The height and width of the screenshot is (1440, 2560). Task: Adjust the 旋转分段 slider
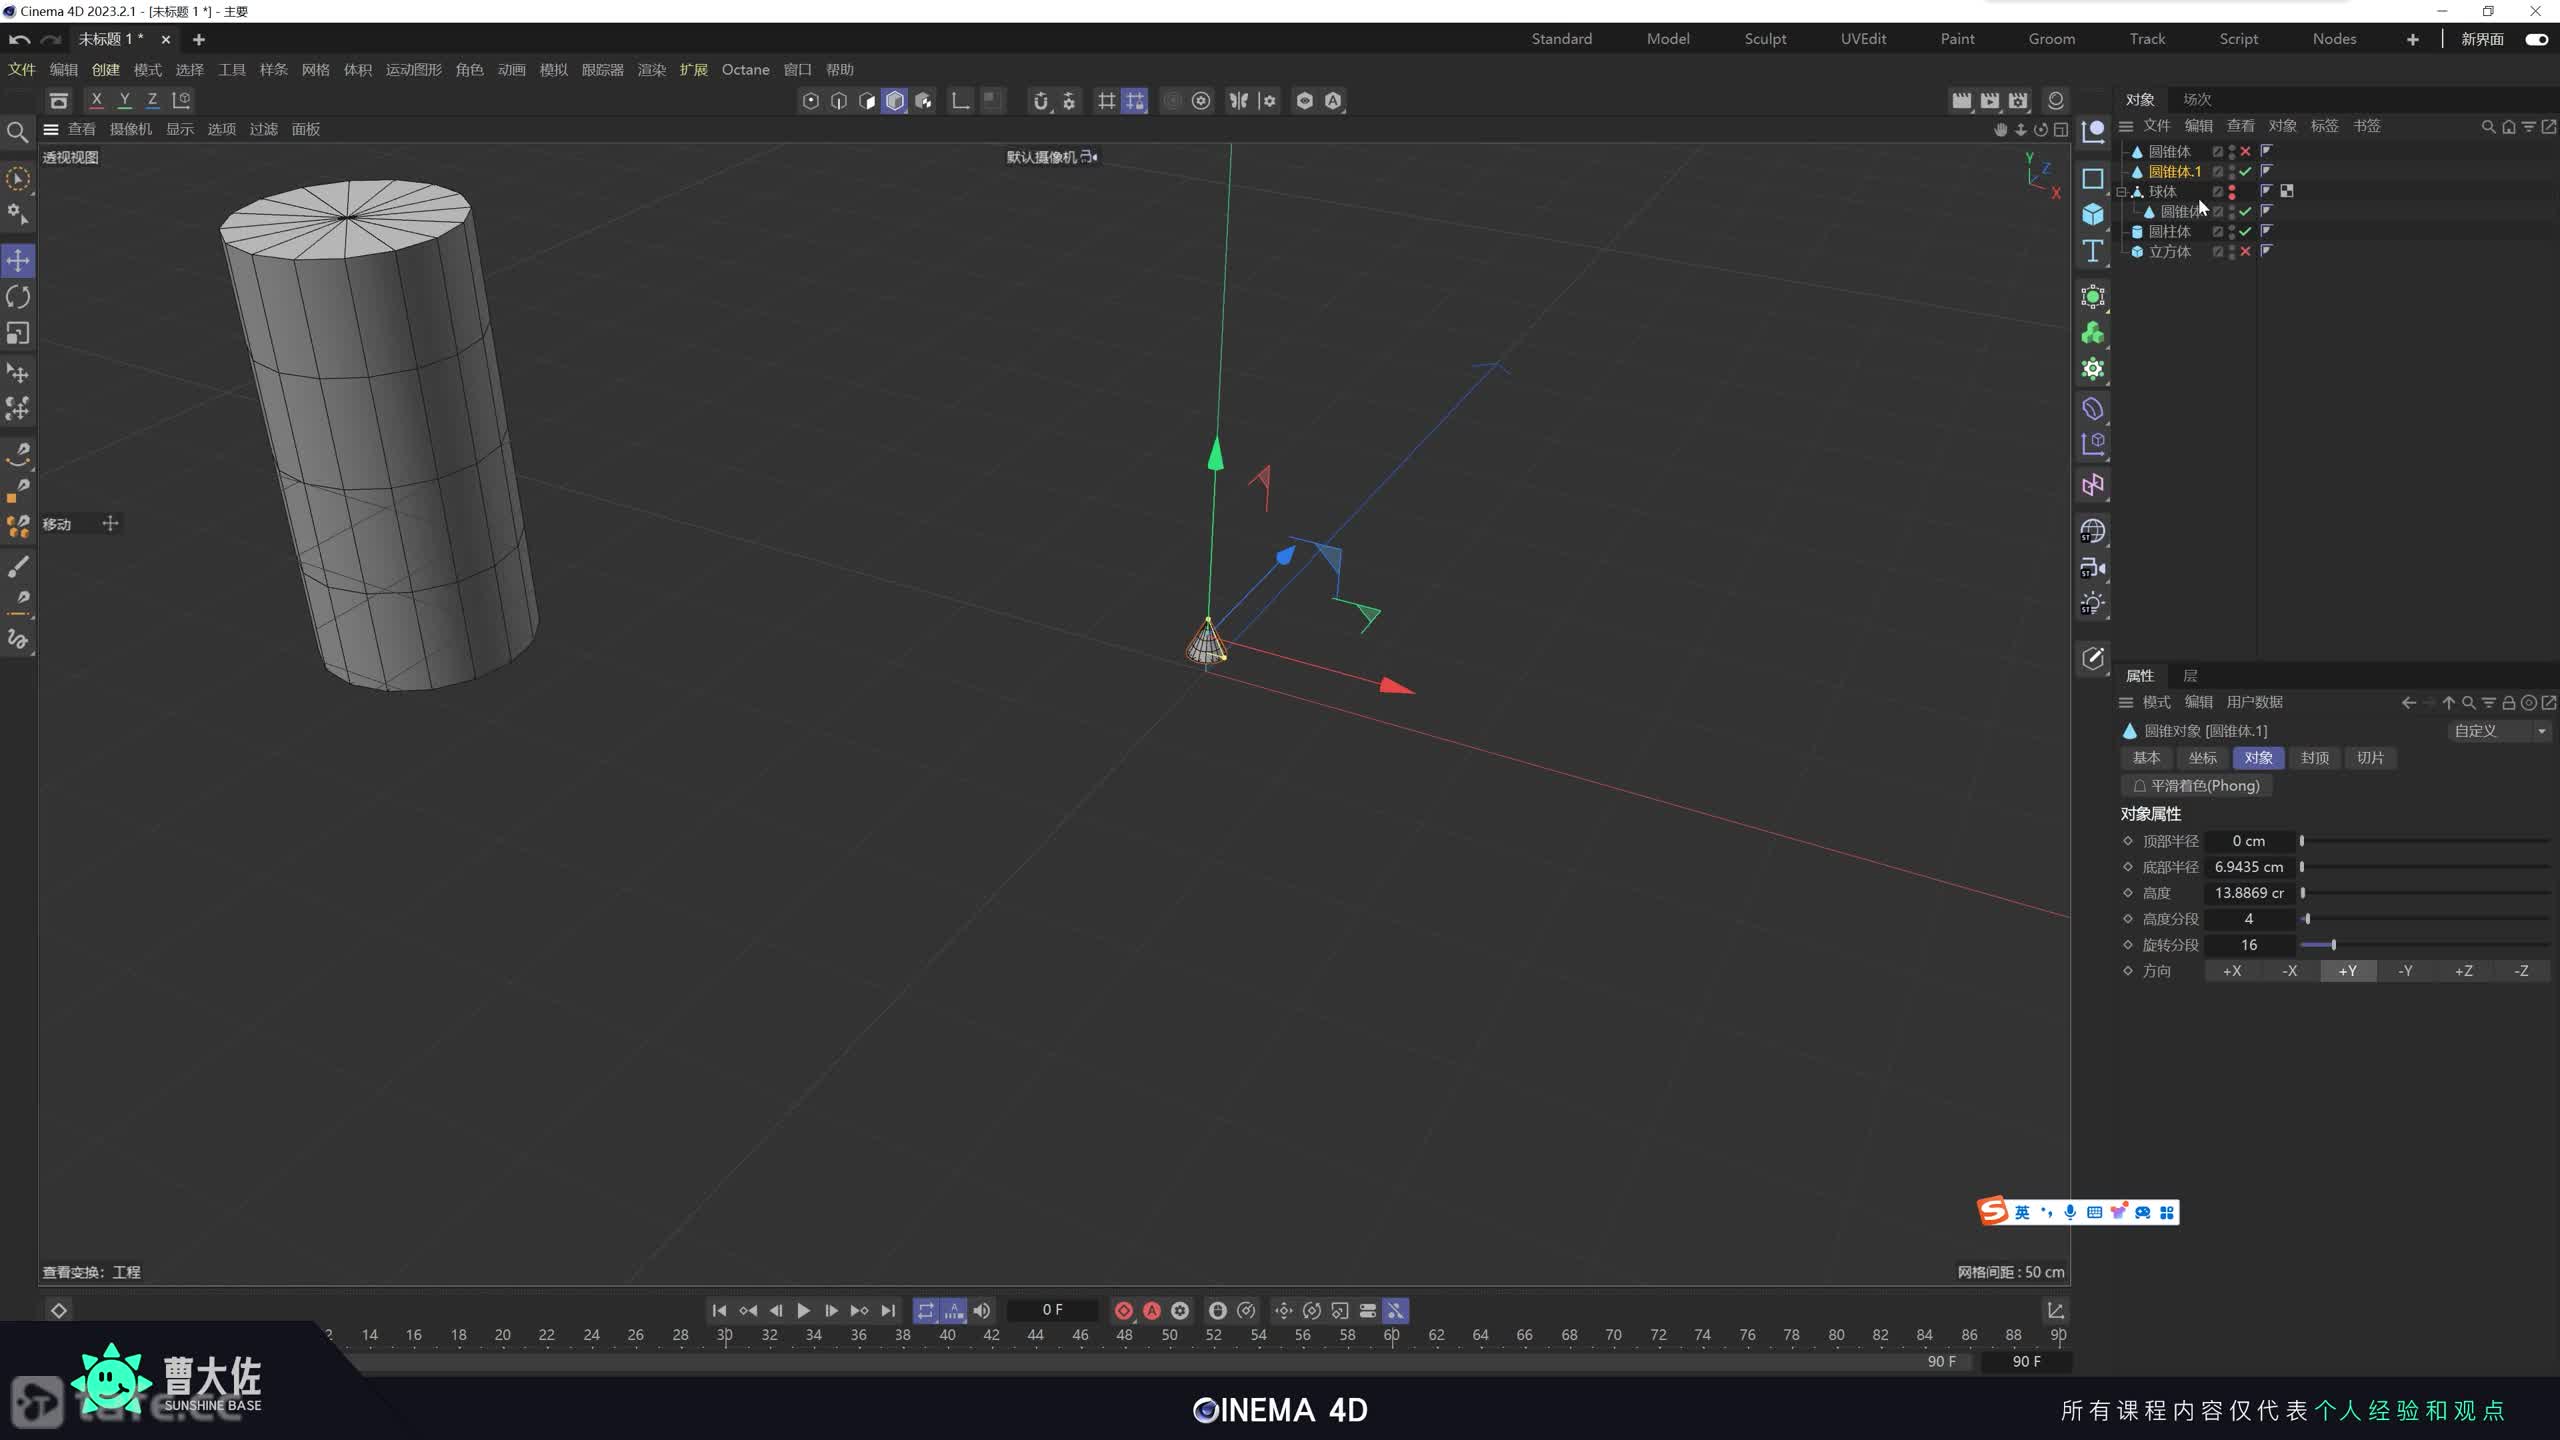click(x=2333, y=945)
